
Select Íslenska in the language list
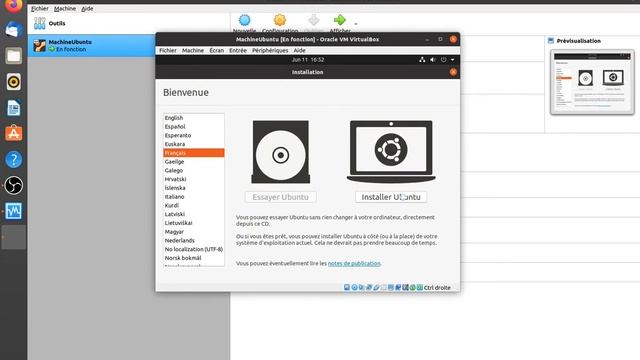pyautogui.click(x=193, y=188)
